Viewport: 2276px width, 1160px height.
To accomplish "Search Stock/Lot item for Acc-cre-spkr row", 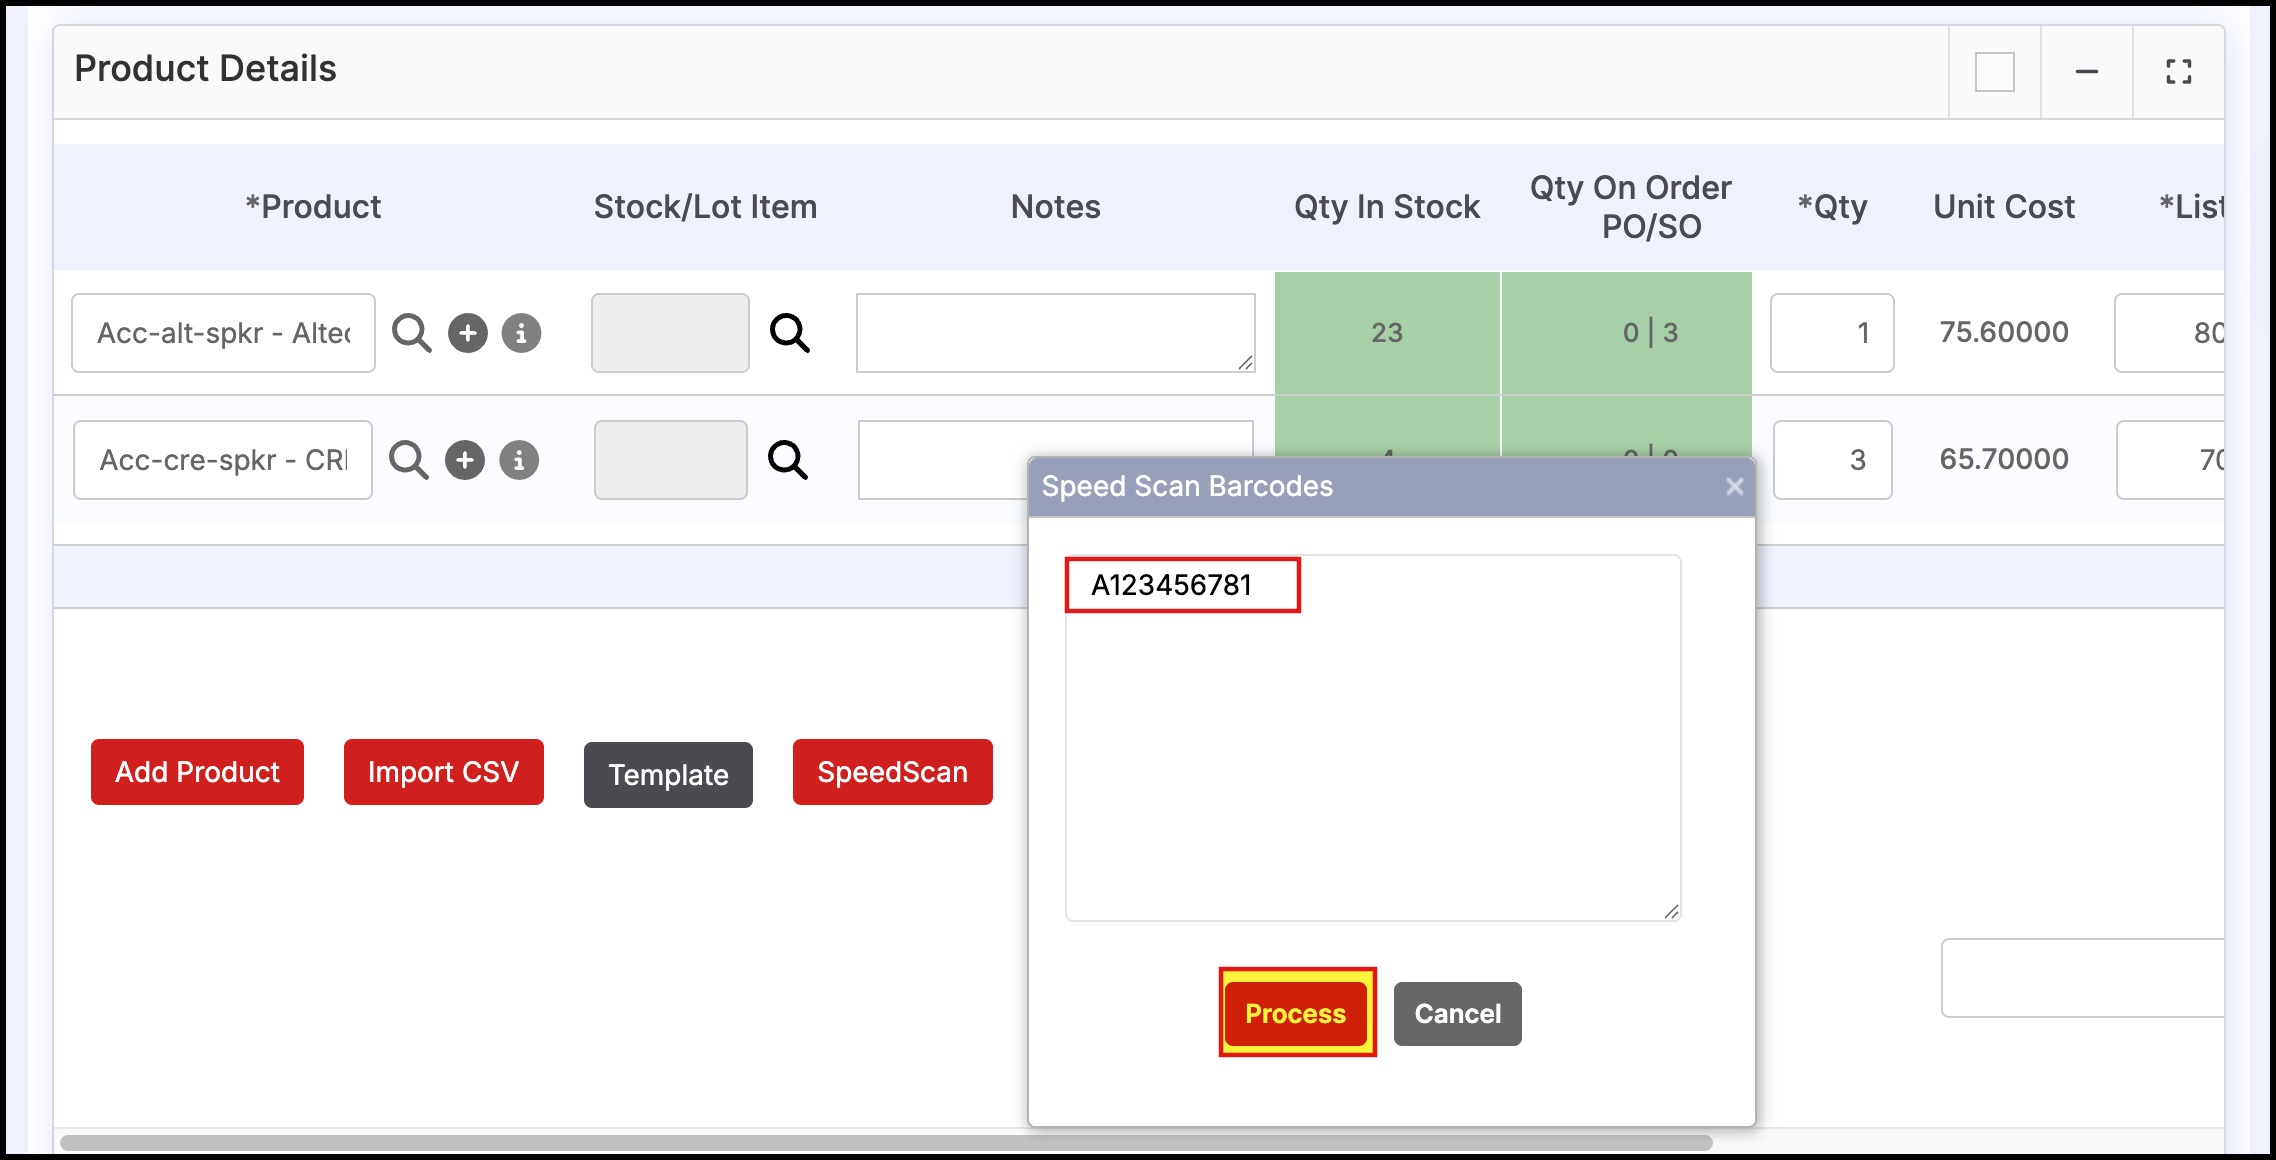I will click(788, 460).
